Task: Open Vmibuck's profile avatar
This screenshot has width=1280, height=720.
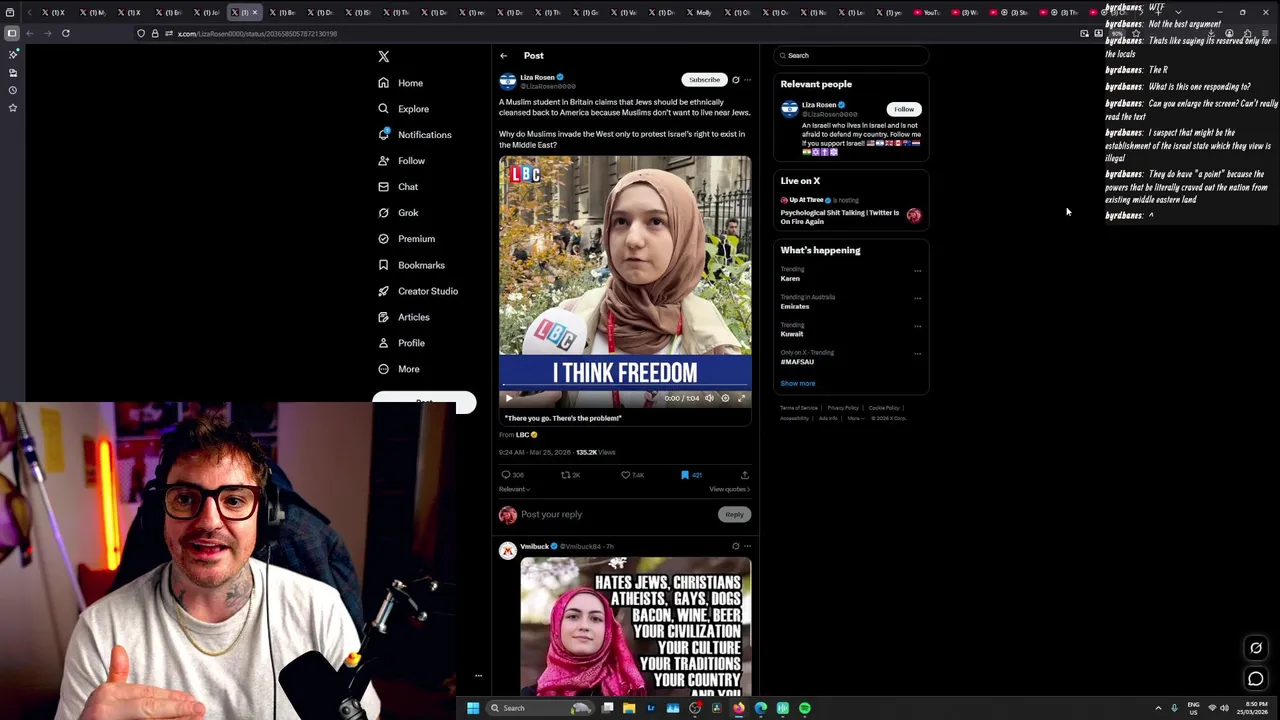Action: click(x=508, y=550)
